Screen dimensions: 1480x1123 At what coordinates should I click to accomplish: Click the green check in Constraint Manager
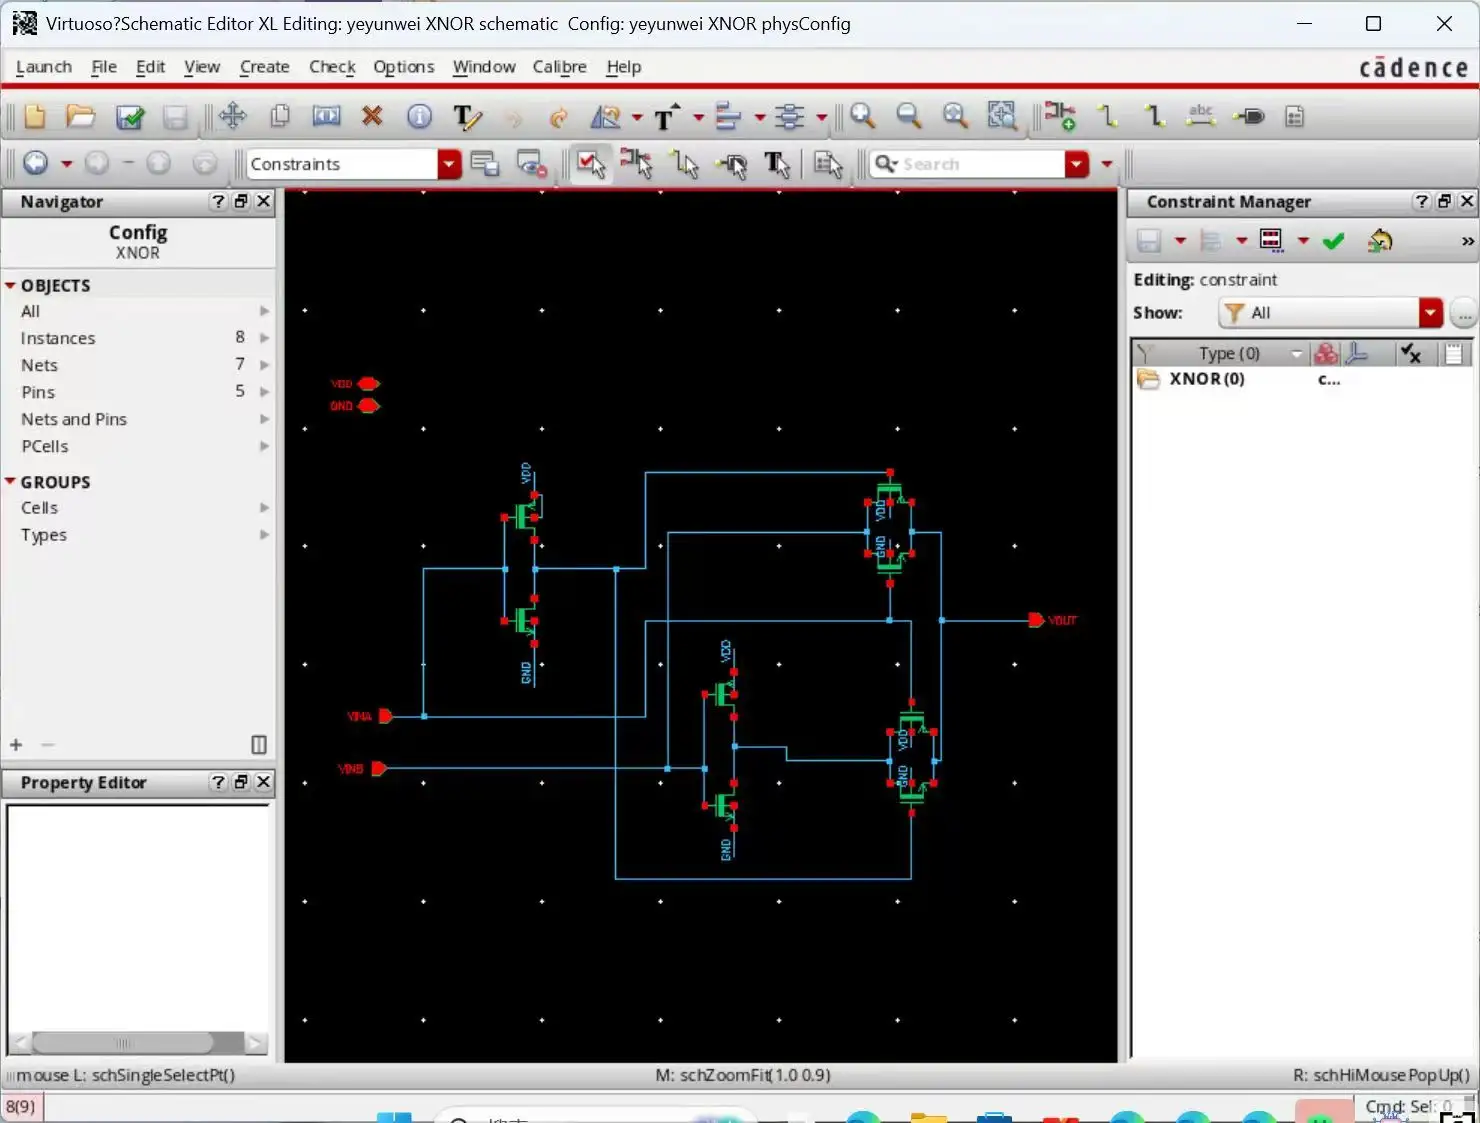[1333, 241]
